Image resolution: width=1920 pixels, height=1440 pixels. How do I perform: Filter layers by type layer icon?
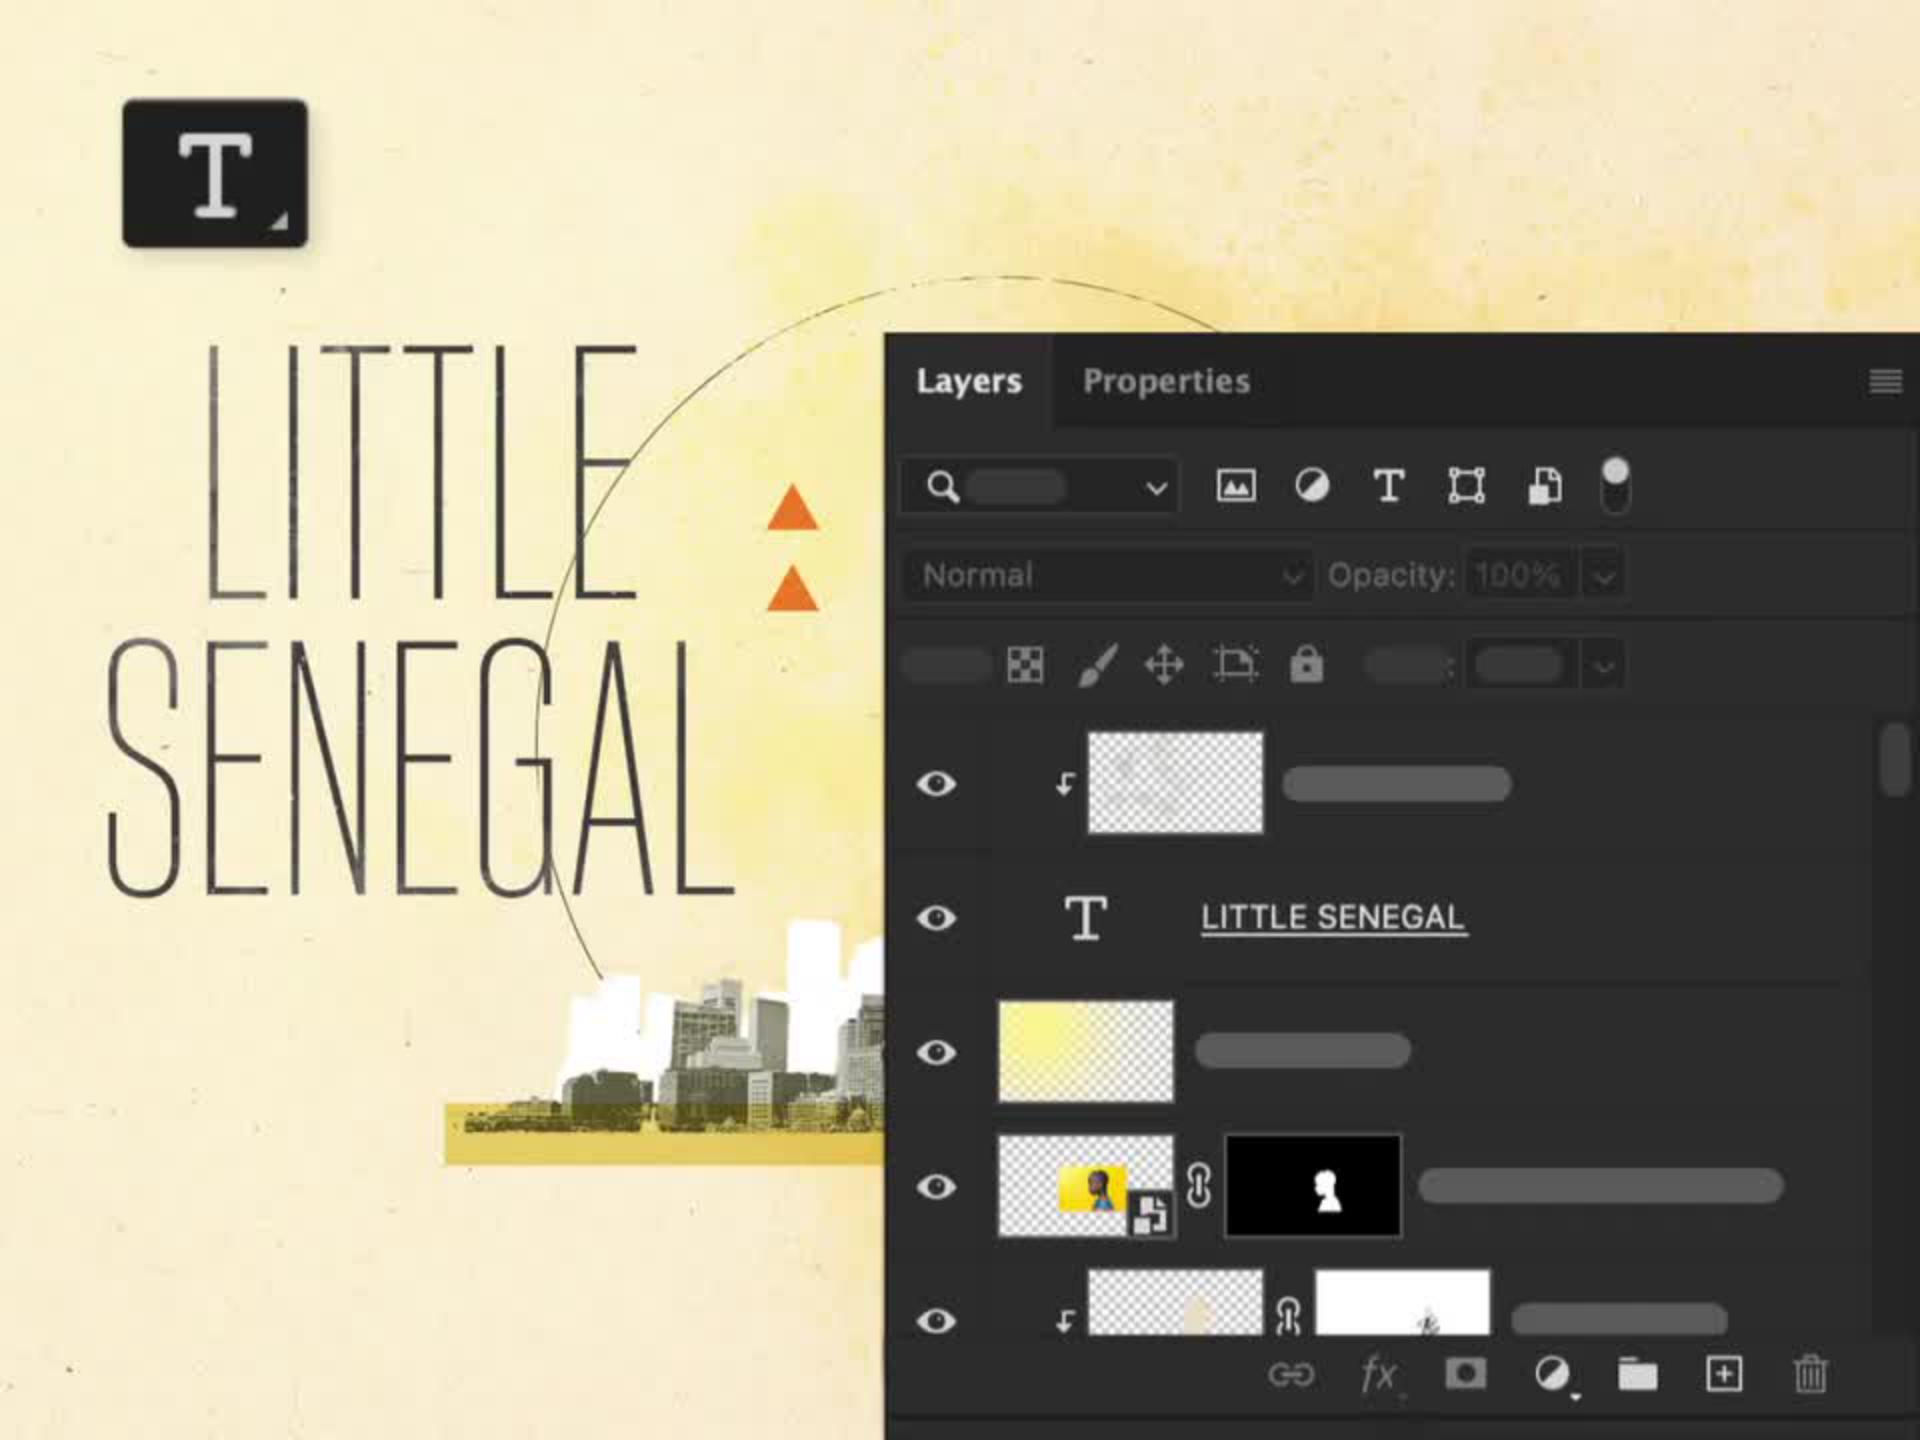pos(1388,487)
